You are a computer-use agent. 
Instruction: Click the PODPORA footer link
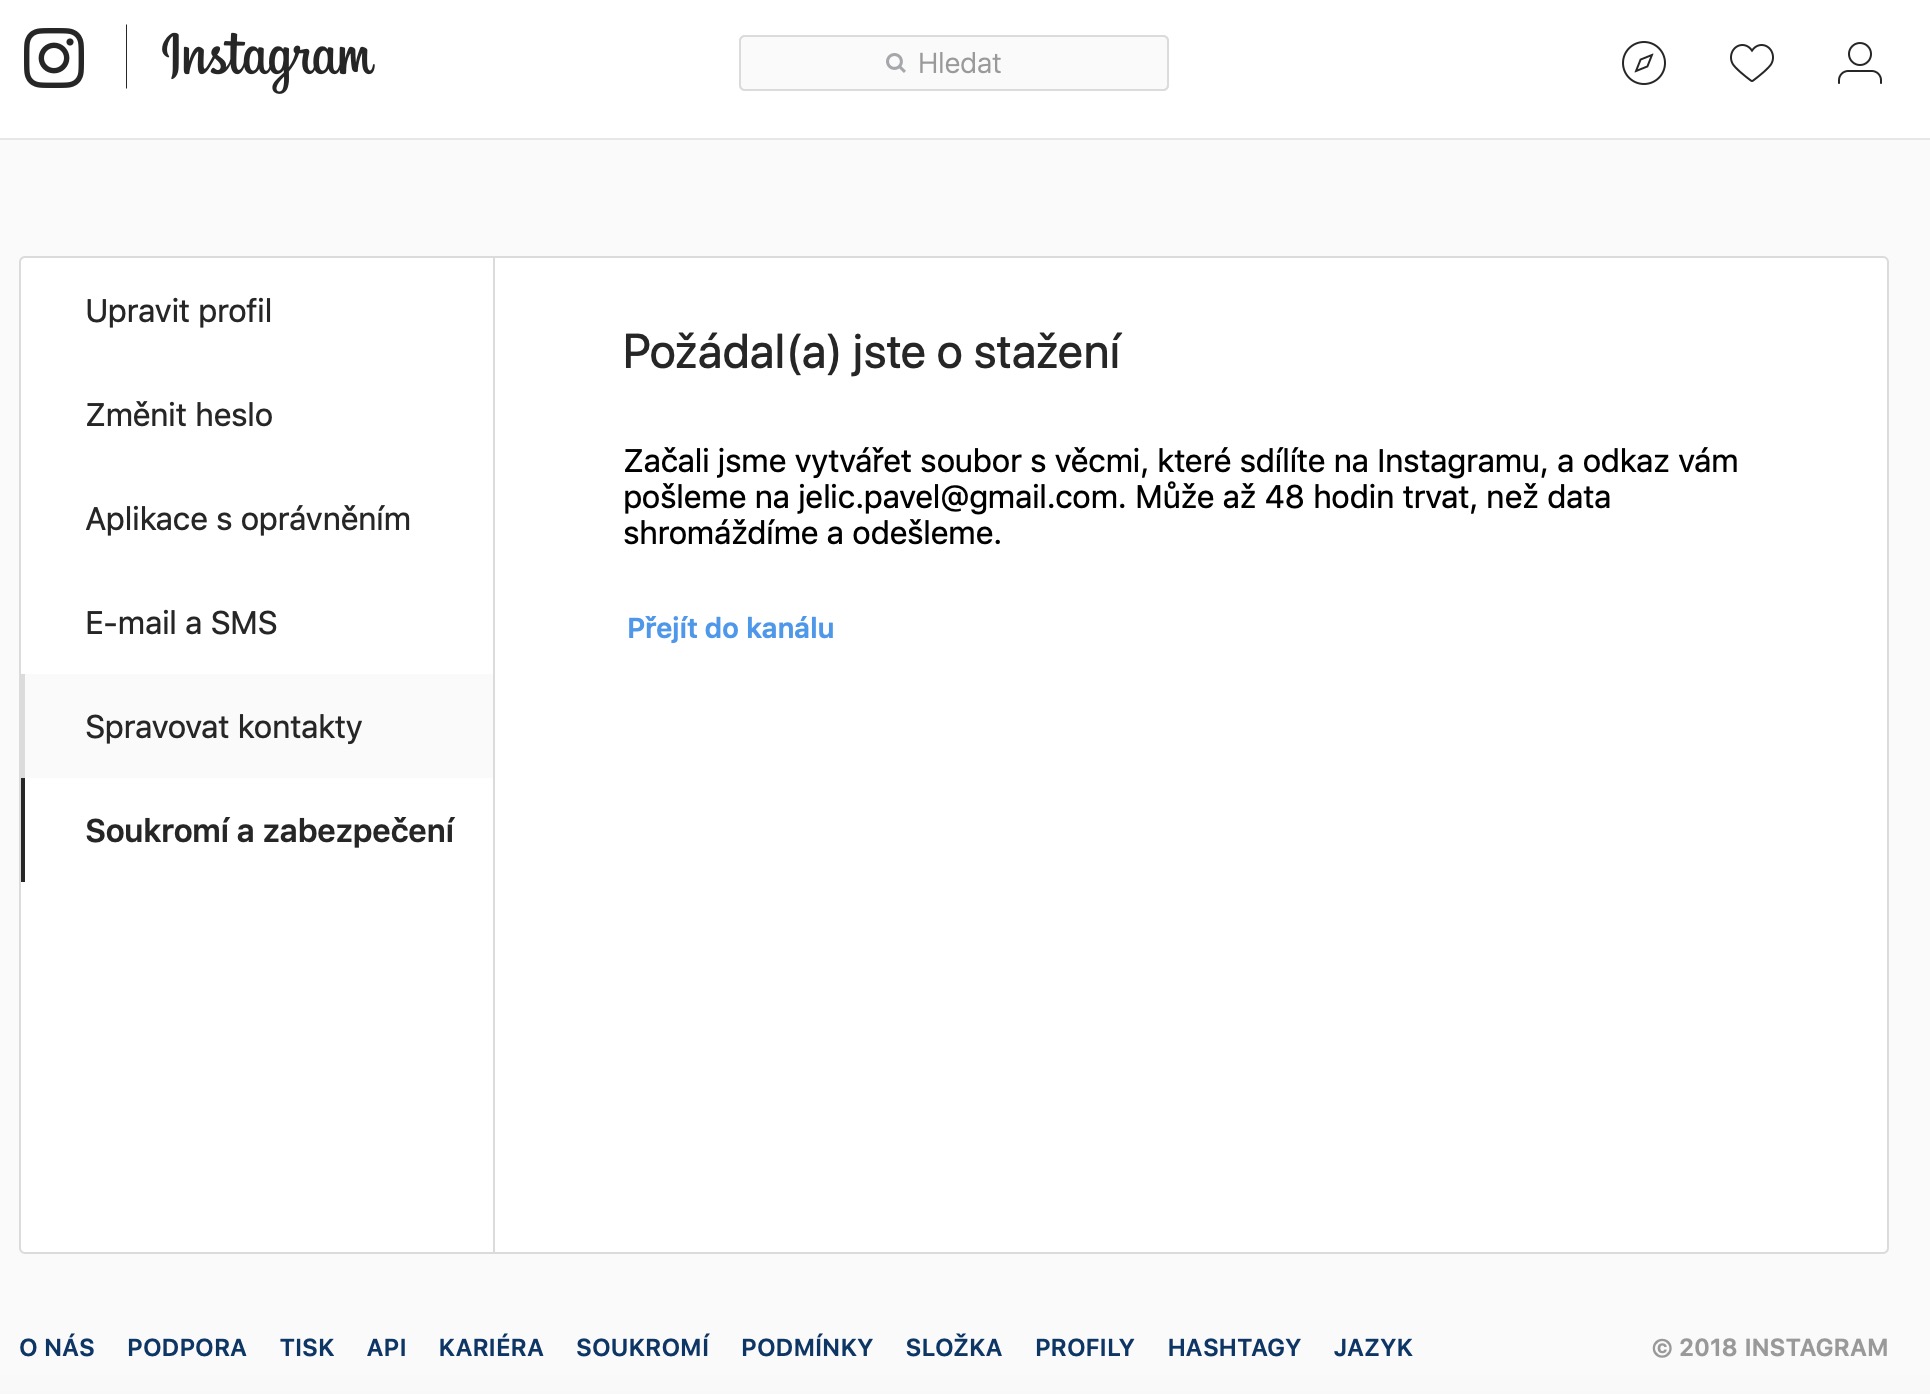click(187, 1347)
